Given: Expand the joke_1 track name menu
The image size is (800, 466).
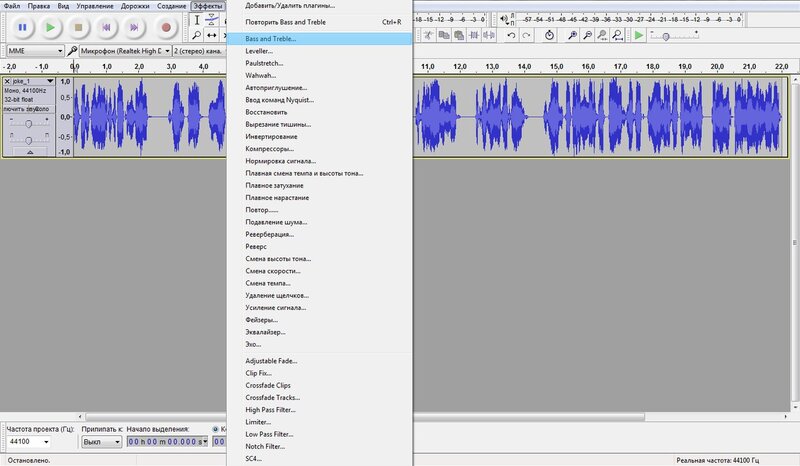Looking at the screenshot, I should point(49,81).
